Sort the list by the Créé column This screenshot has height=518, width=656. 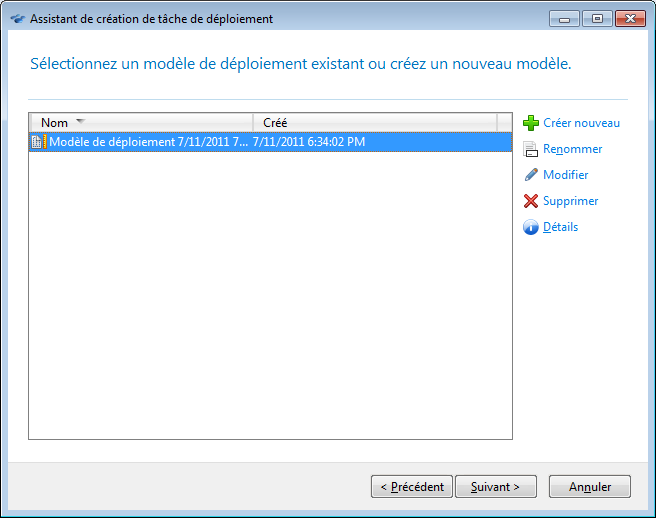(x=275, y=123)
